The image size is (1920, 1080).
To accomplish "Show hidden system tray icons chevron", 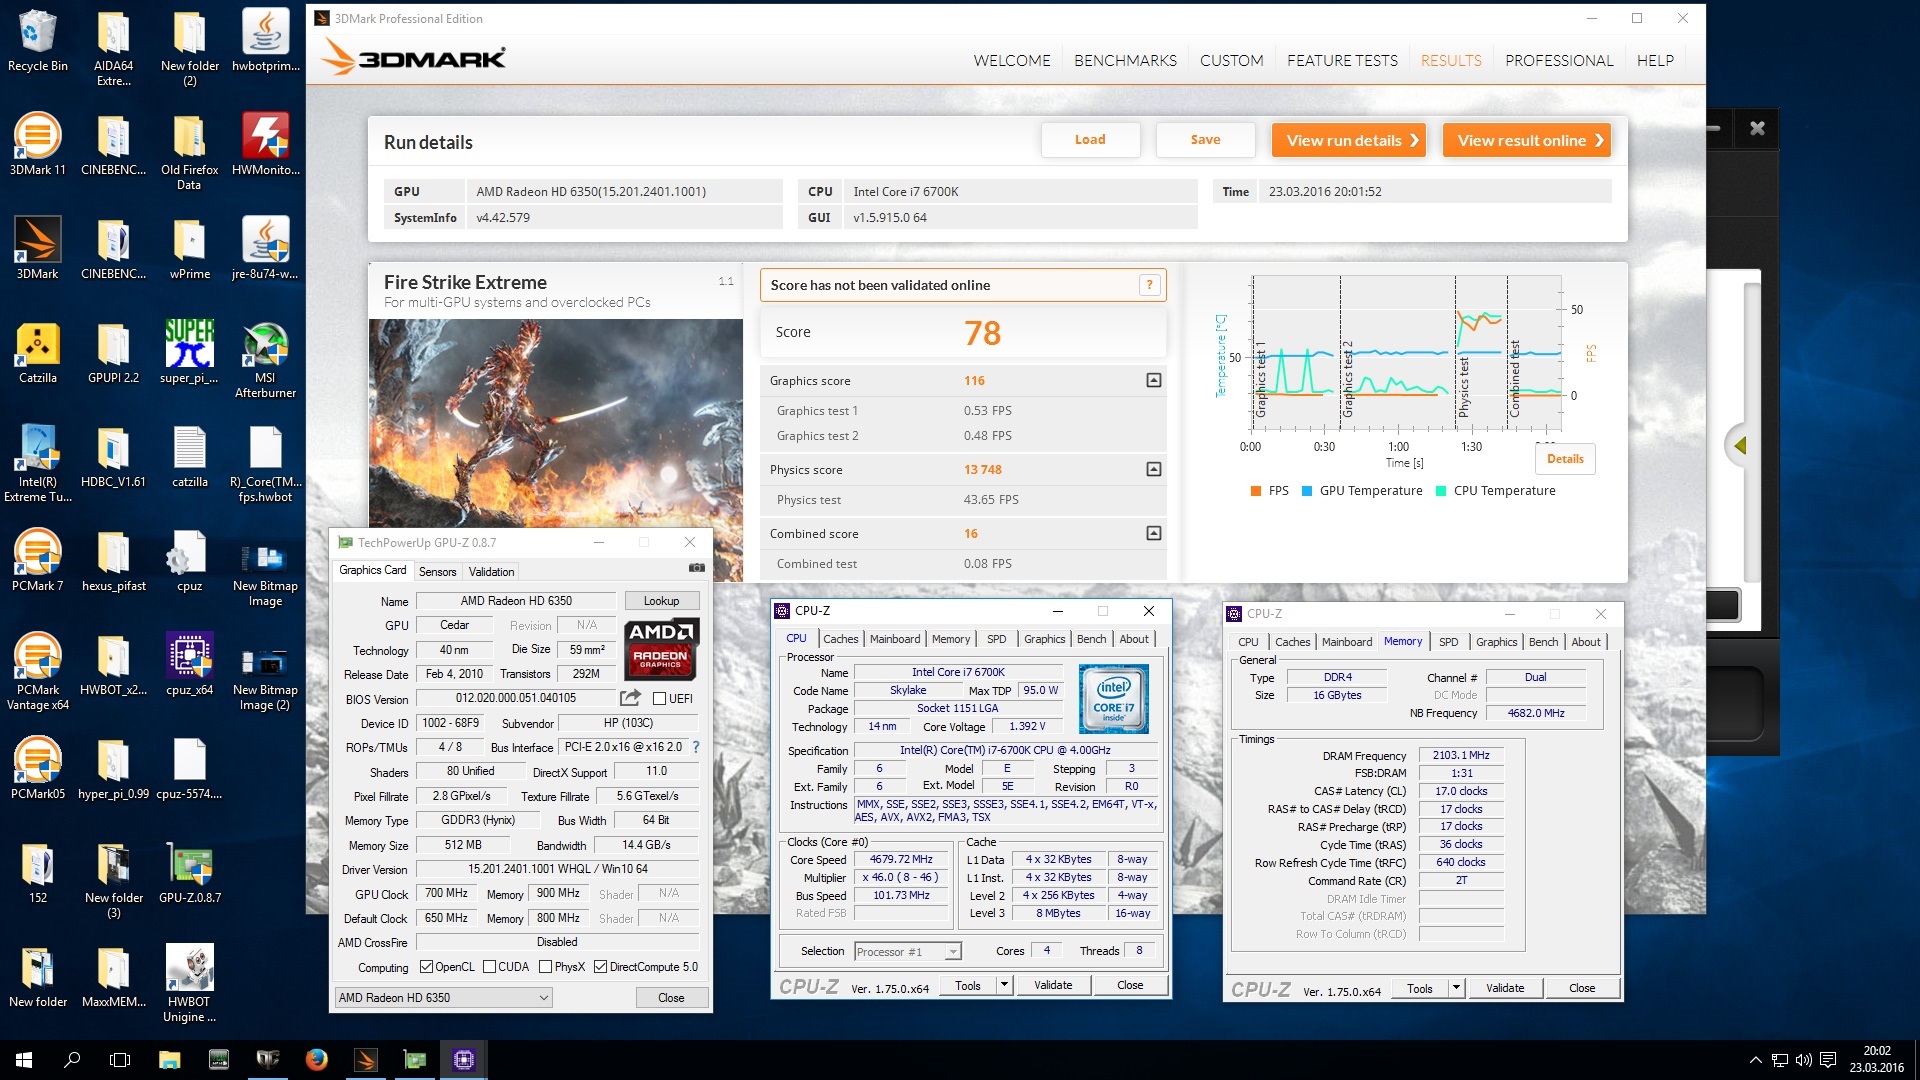I will pyautogui.click(x=1755, y=1060).
